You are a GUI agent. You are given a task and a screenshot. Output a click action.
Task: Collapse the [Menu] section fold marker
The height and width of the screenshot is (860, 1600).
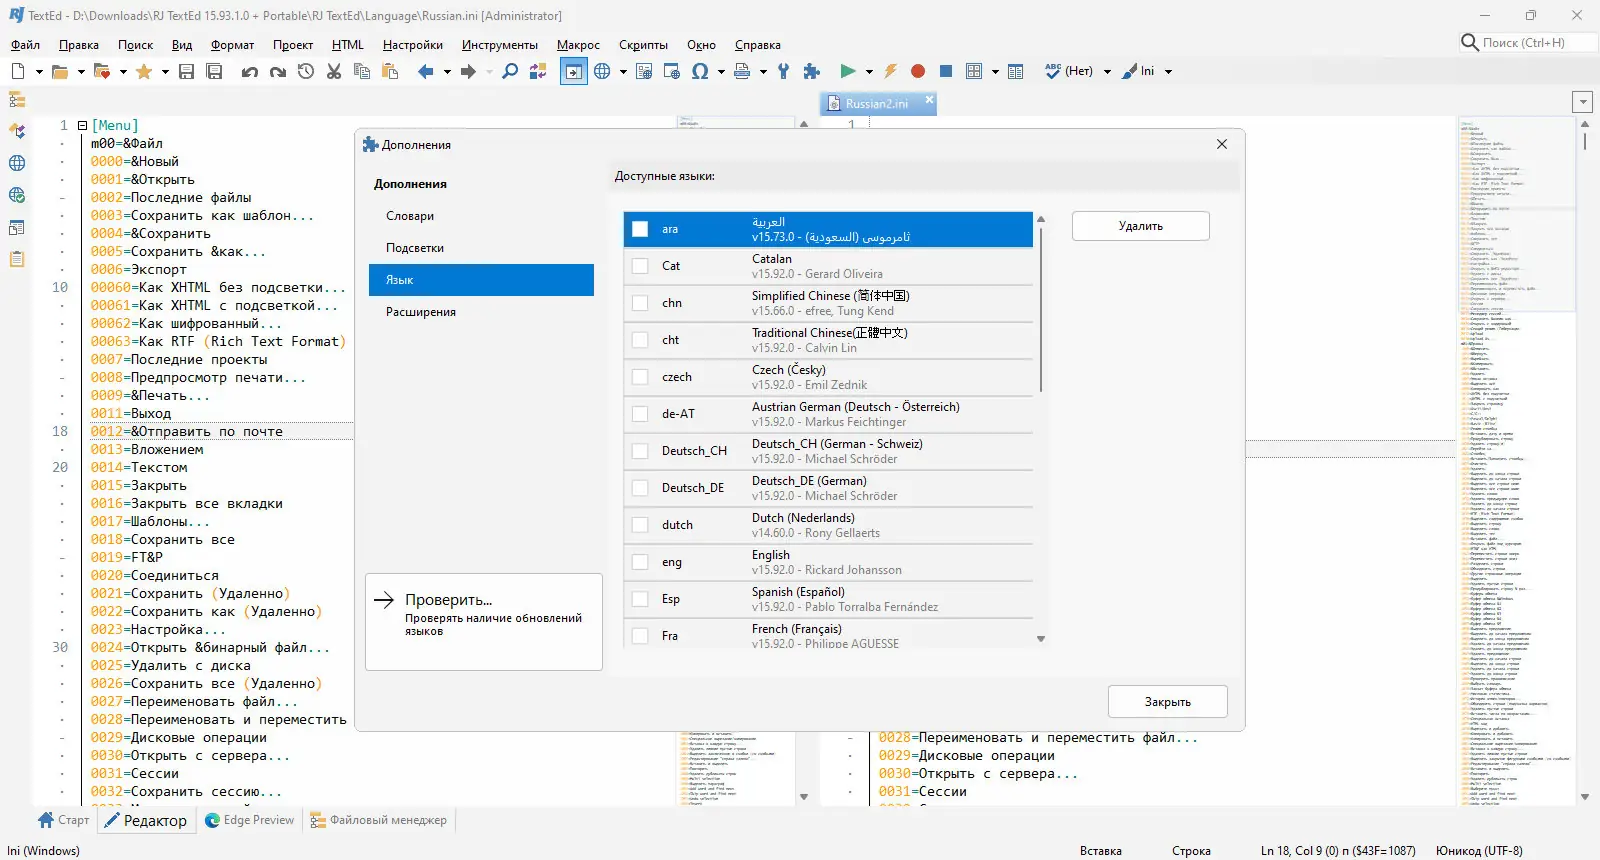[x=82, y=126]
